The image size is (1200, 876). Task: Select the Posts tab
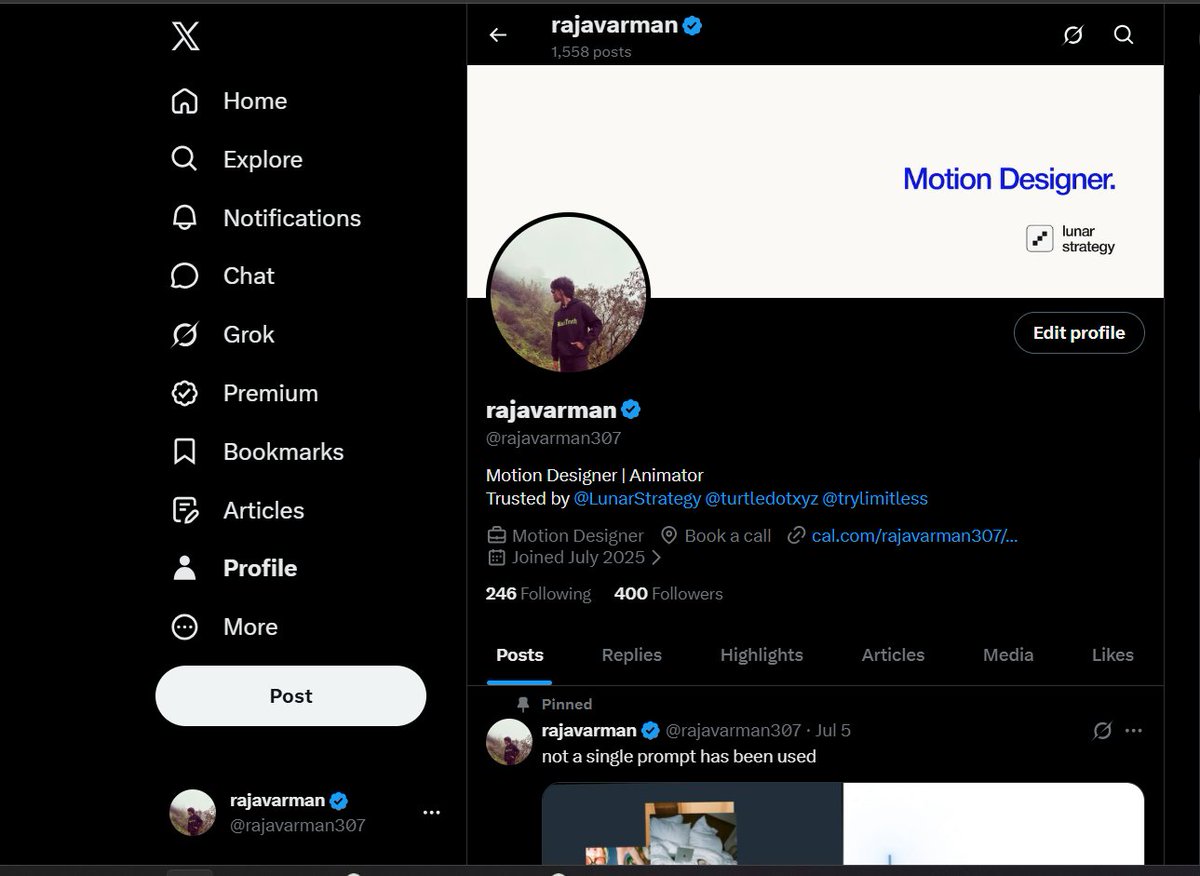(x=520, y=655)
